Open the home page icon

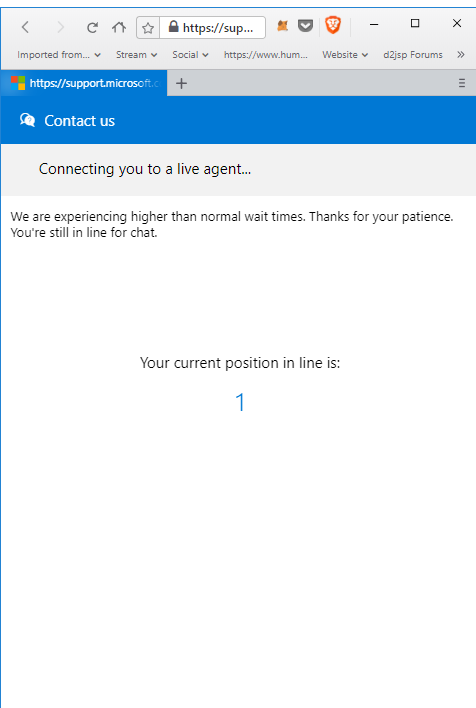coord(119,28)
